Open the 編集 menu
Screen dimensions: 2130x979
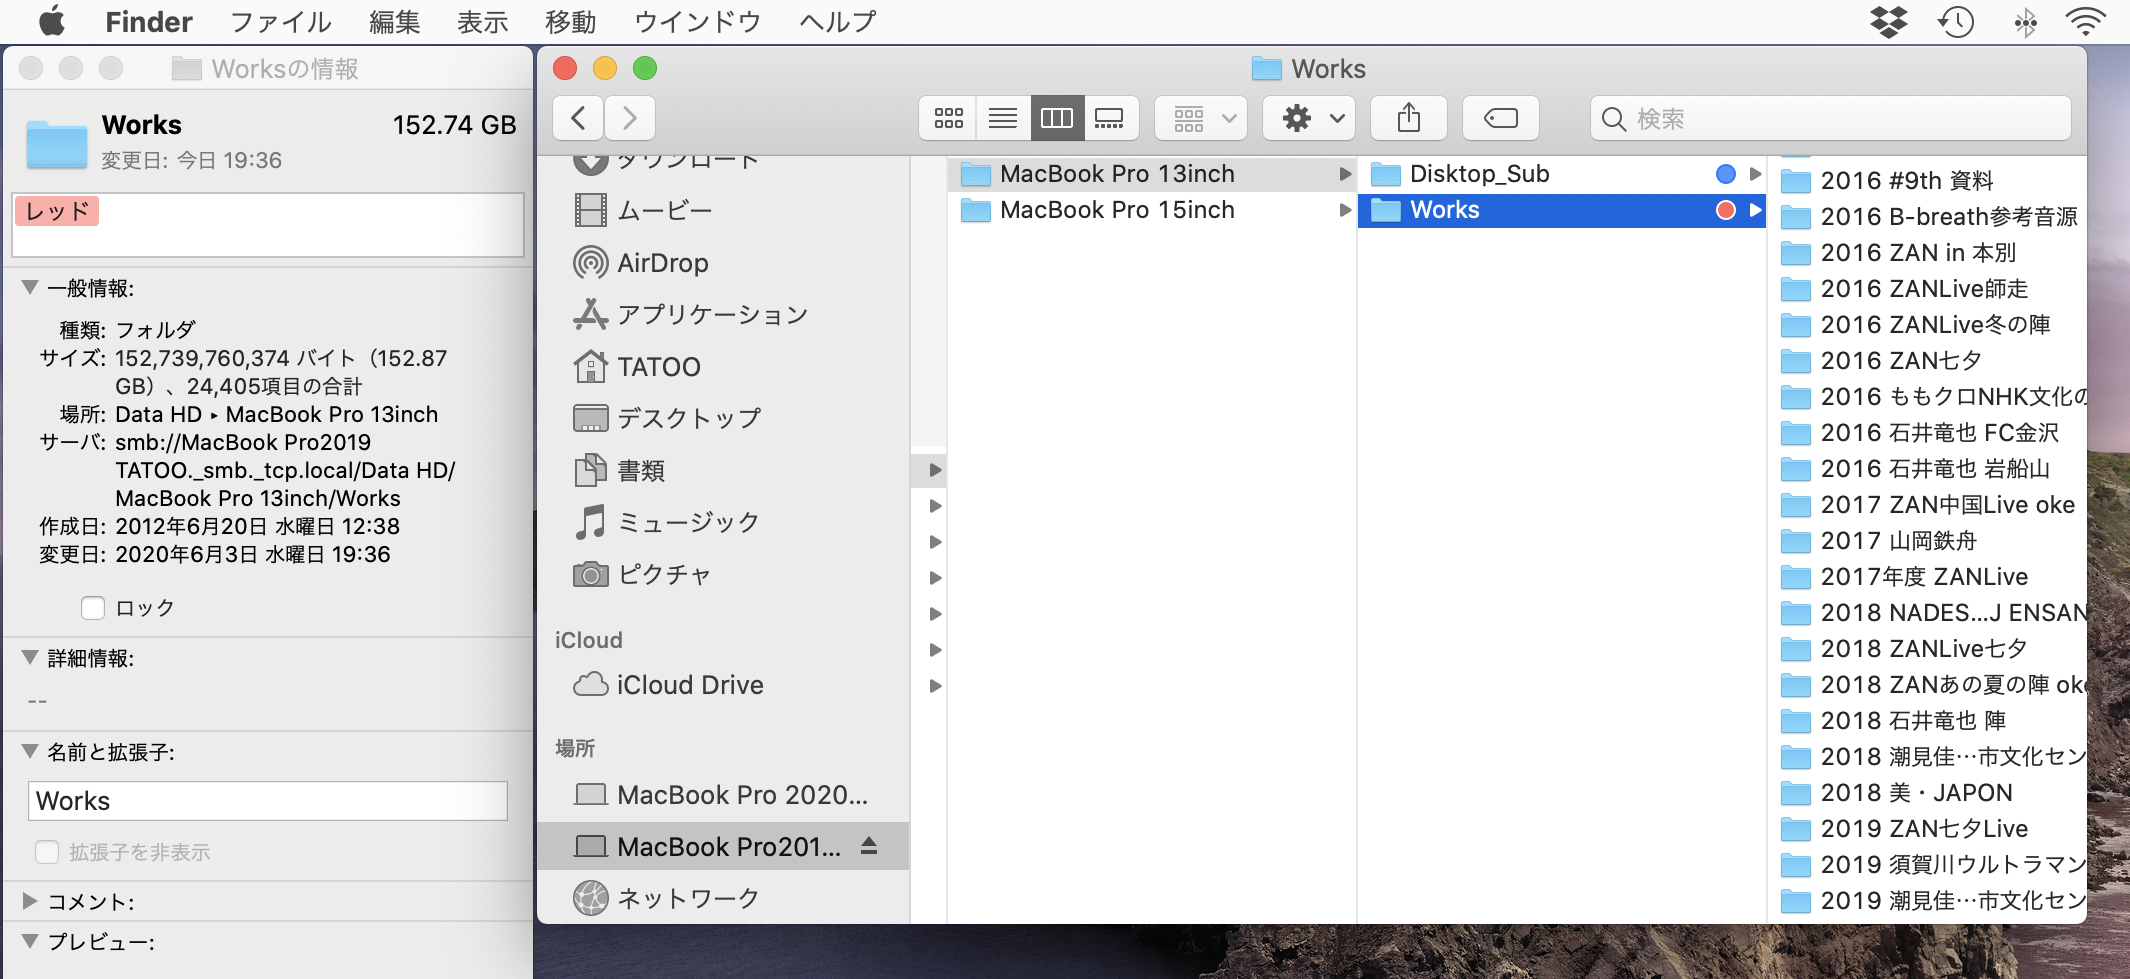click(x=394, y=21)
